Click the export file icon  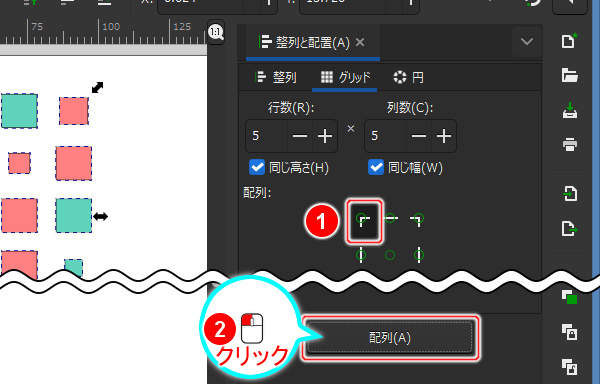click(570, 229)
